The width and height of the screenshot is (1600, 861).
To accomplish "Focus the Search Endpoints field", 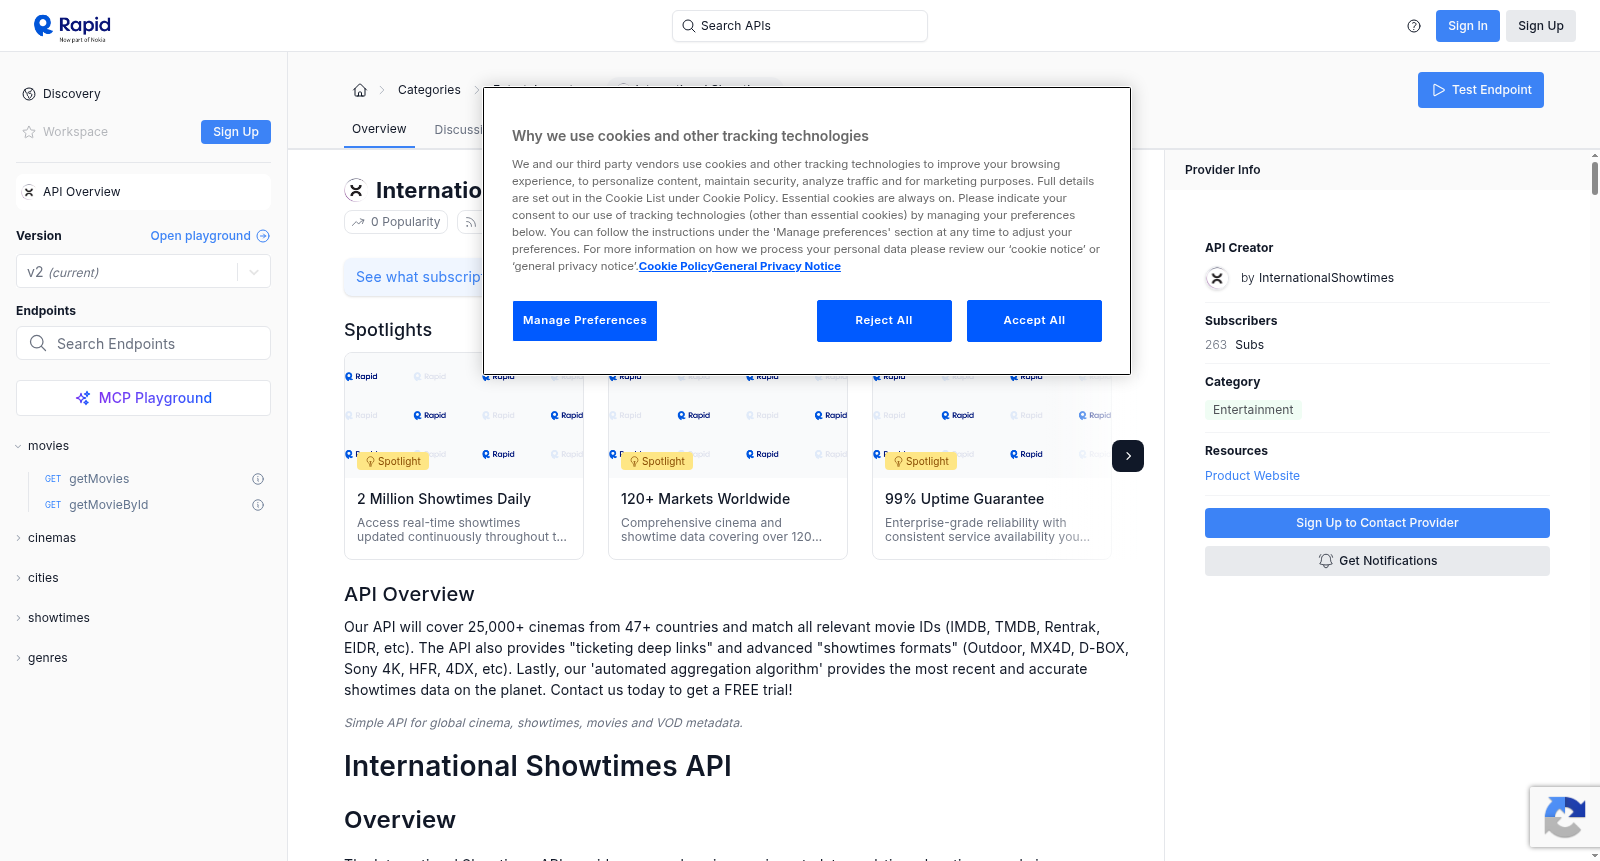I will (143, 343).
